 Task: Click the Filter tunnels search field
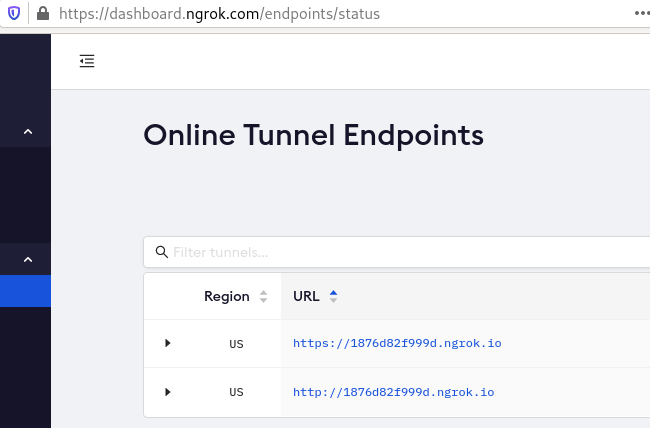(397, 252)
